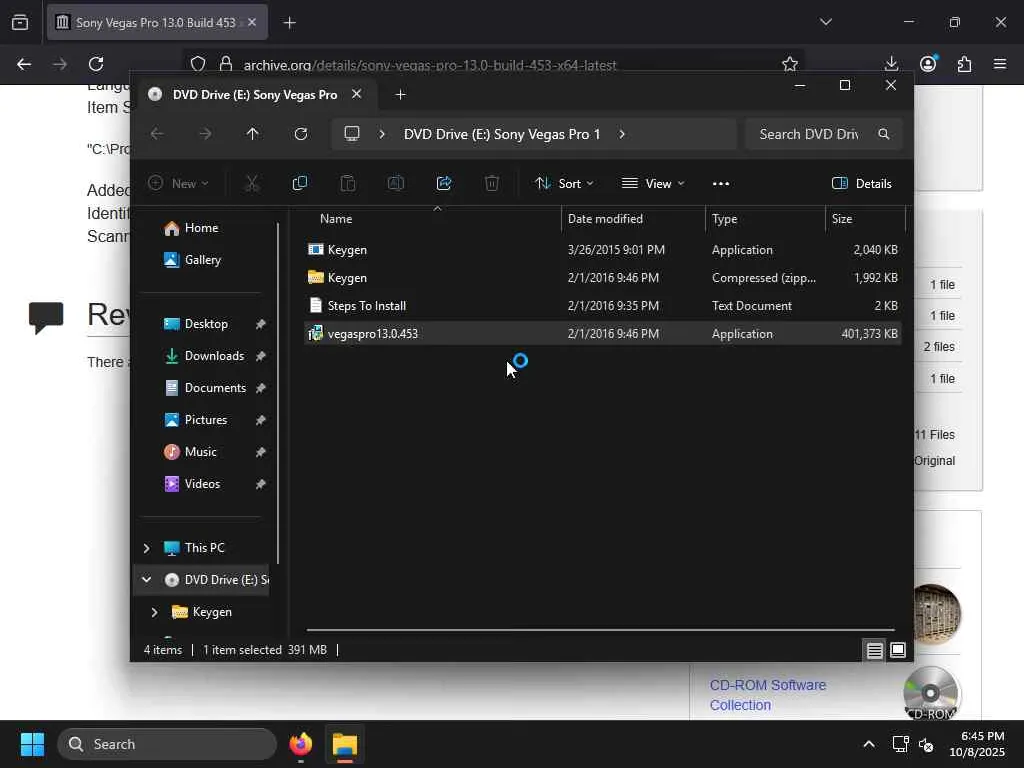The height and width of the screenshot is (768, 1024).
Task: Select the DVD Drive (E:) Explorer tab
Action: 255,95
